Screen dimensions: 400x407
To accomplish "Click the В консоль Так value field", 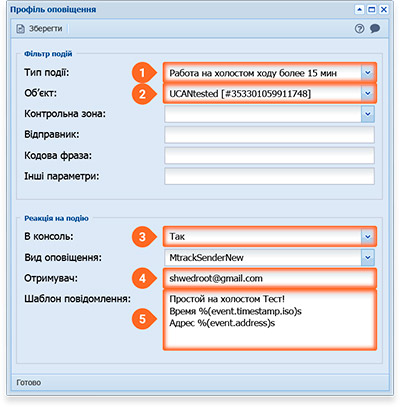I will [x=263, y=237].
